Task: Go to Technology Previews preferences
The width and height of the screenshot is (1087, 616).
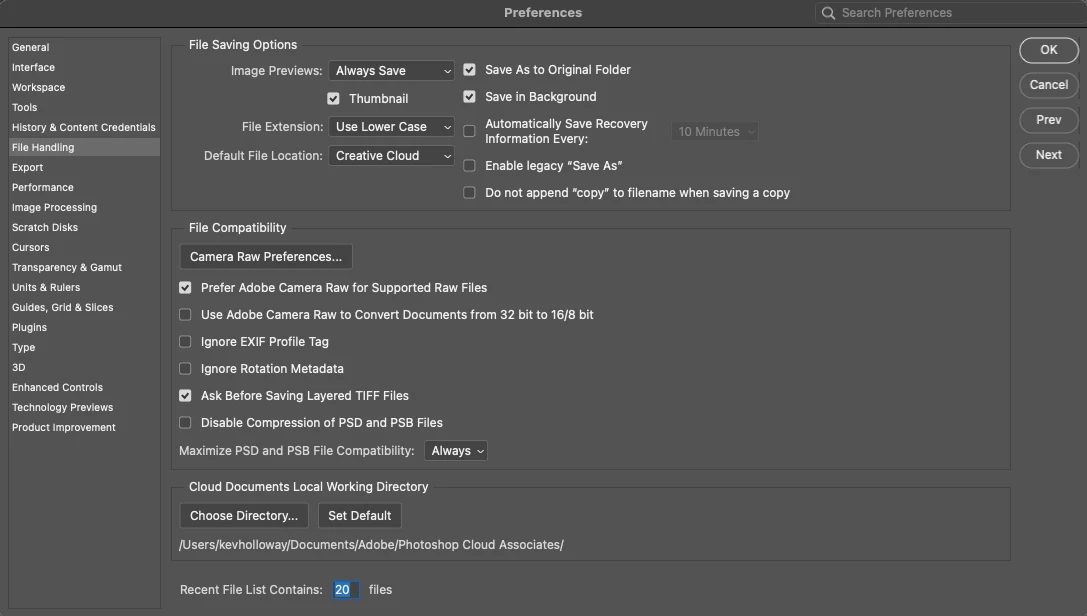Action: [x=63, y=407]
